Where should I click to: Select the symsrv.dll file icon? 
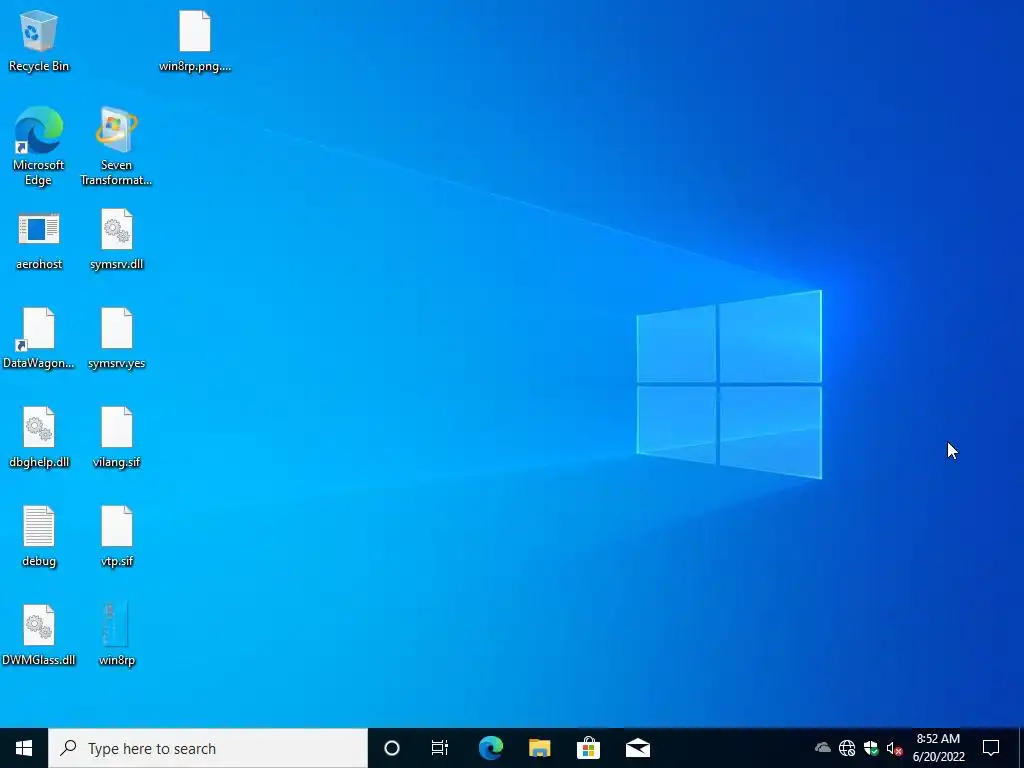click(116, 241)
